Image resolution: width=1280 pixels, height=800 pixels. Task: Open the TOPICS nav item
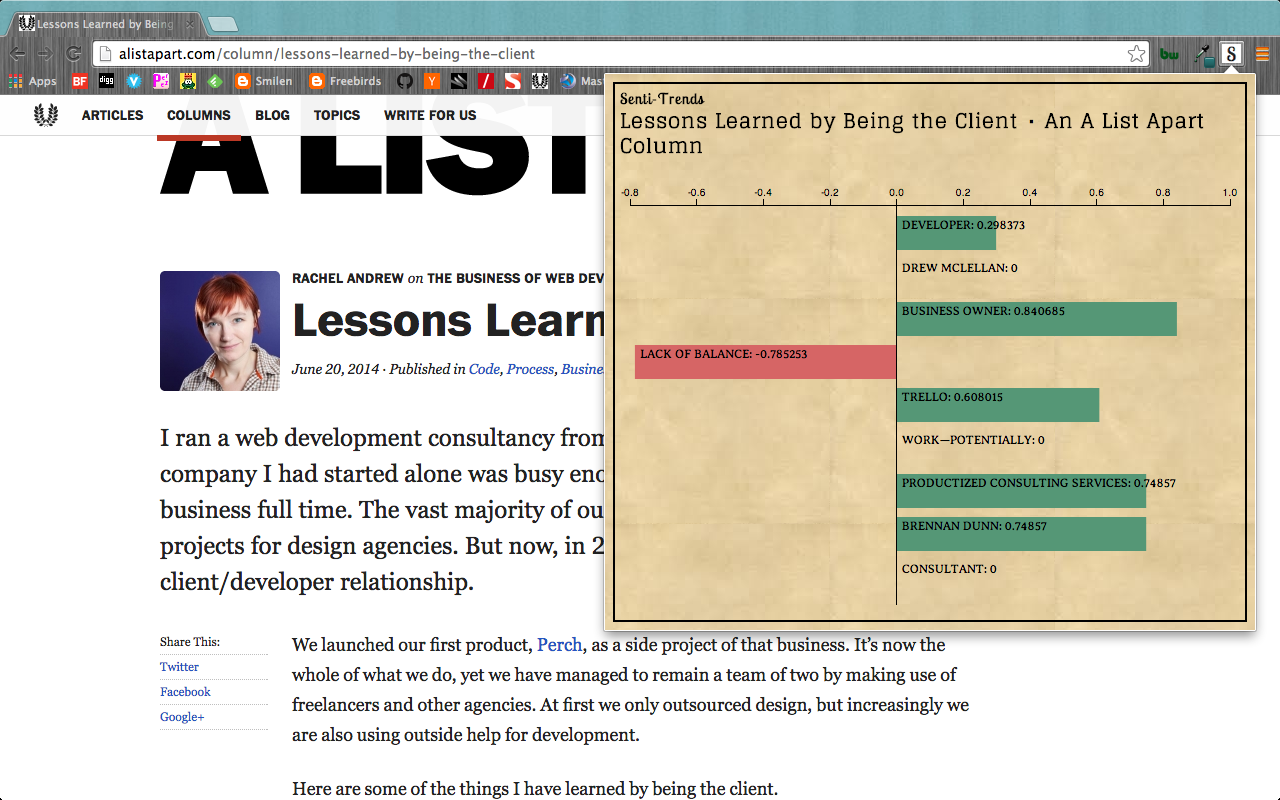click(337, 115)
